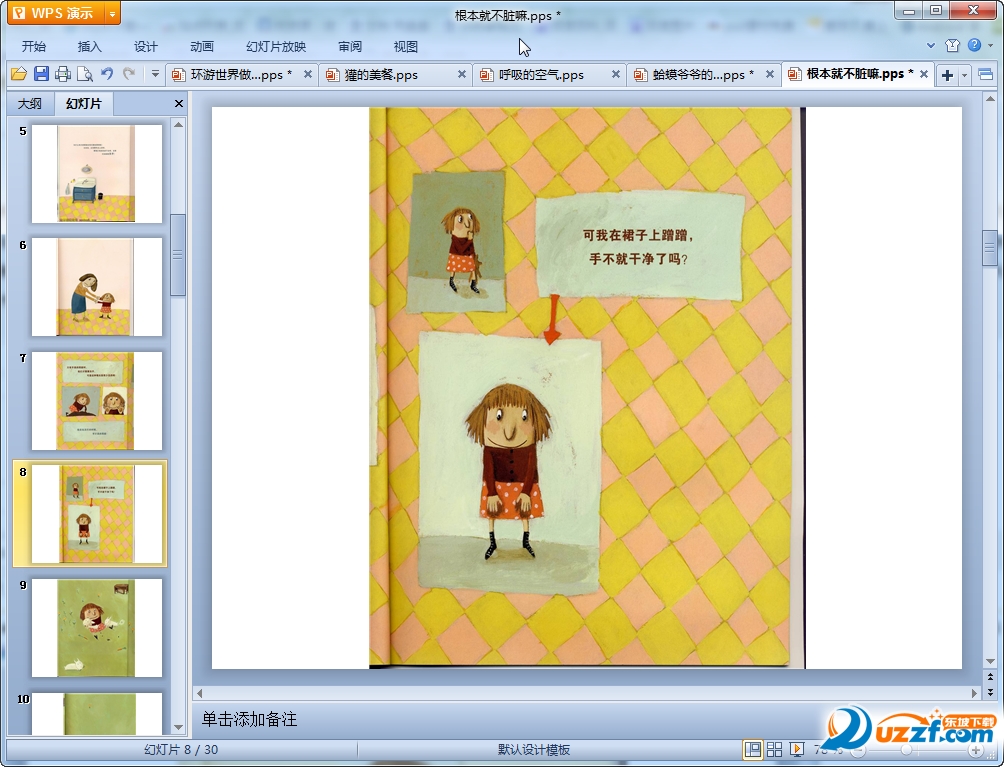Open the WPS 演示 application menu dropdown arrow

(111, 13)
